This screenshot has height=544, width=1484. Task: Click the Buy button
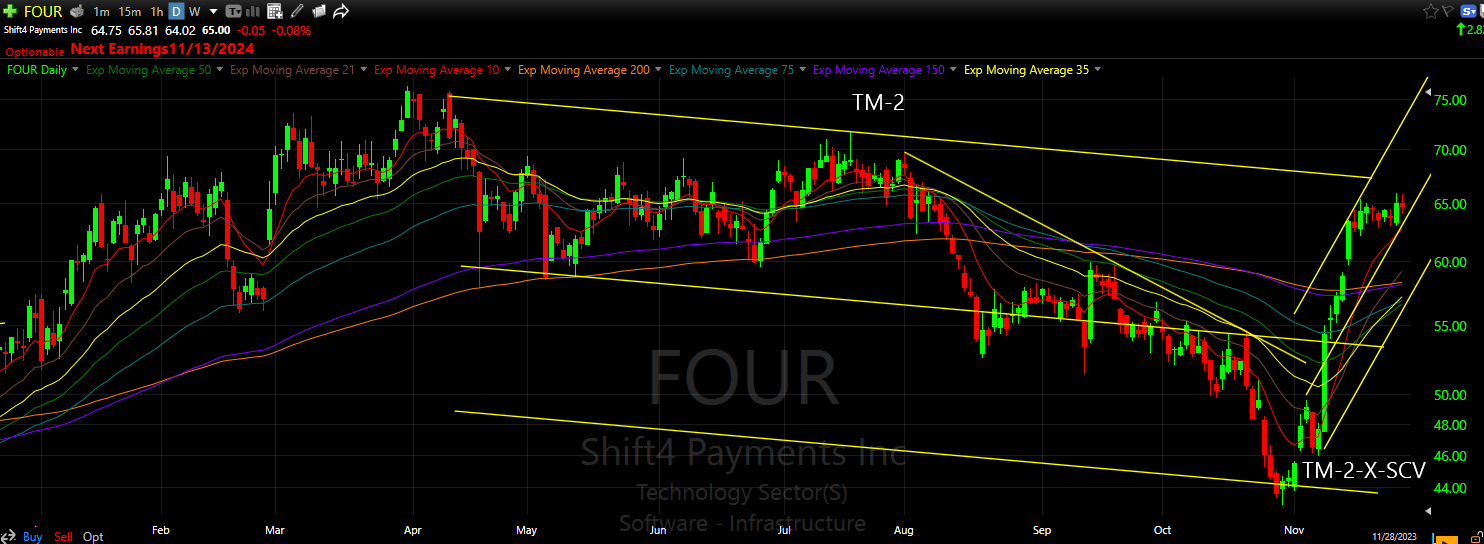[32, 537]
